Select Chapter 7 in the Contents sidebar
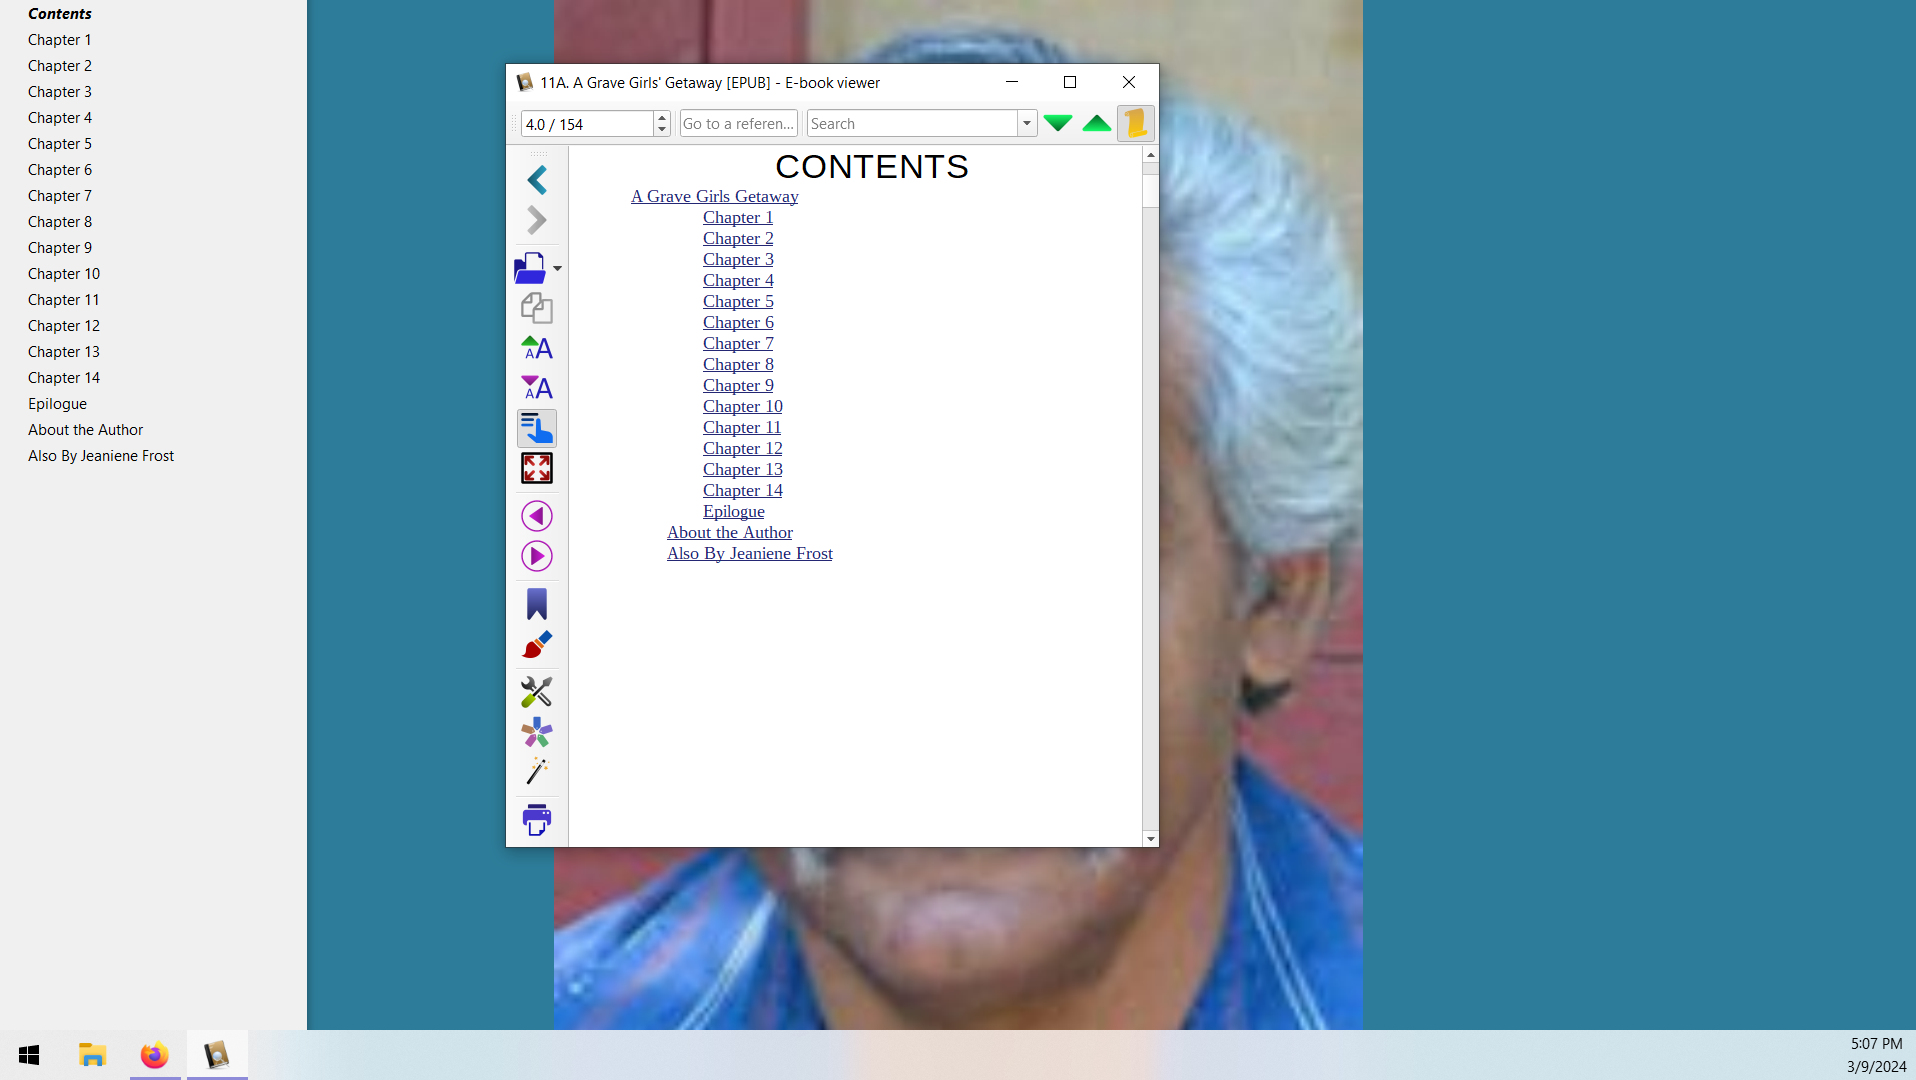1916x1080 pixels. pos(60,196)
